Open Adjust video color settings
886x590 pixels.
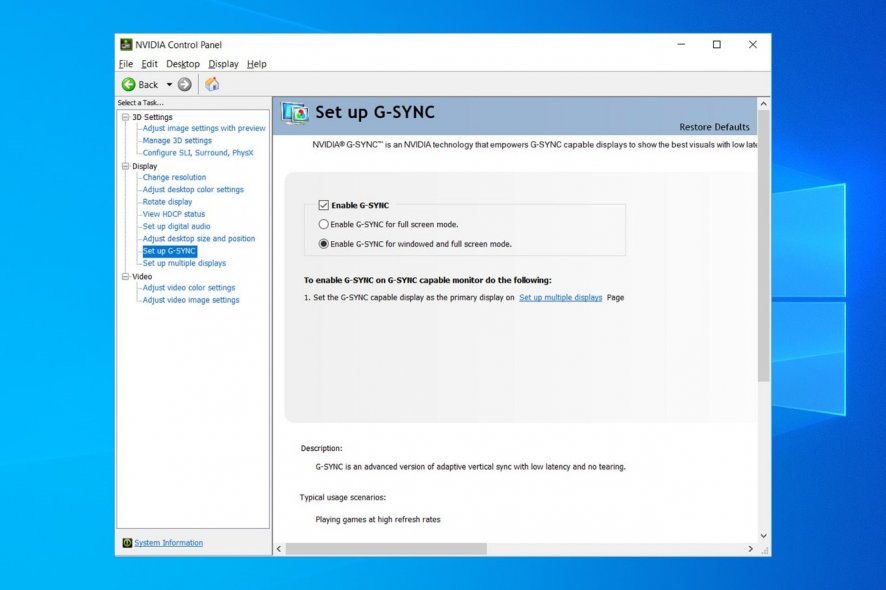[x=189, y=288]
